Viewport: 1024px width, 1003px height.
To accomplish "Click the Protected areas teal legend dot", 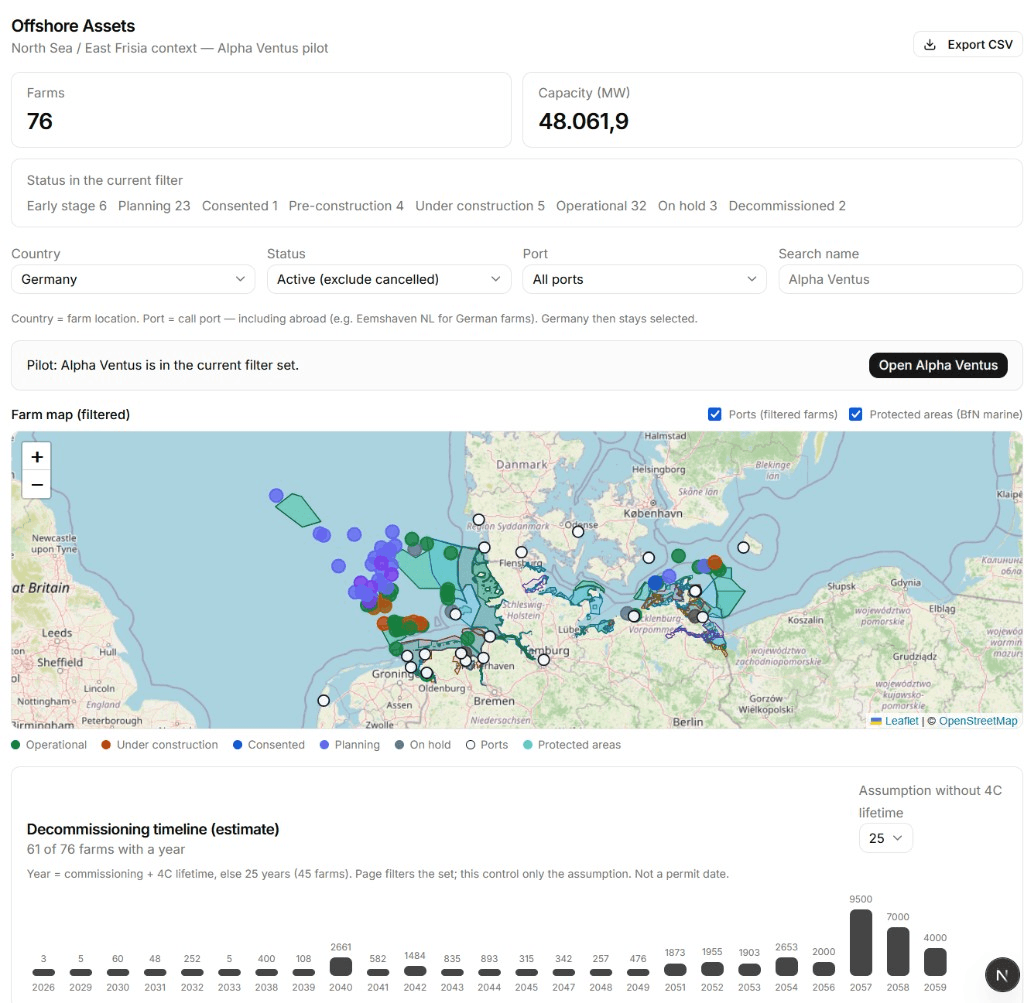I will tap(528, 744).
